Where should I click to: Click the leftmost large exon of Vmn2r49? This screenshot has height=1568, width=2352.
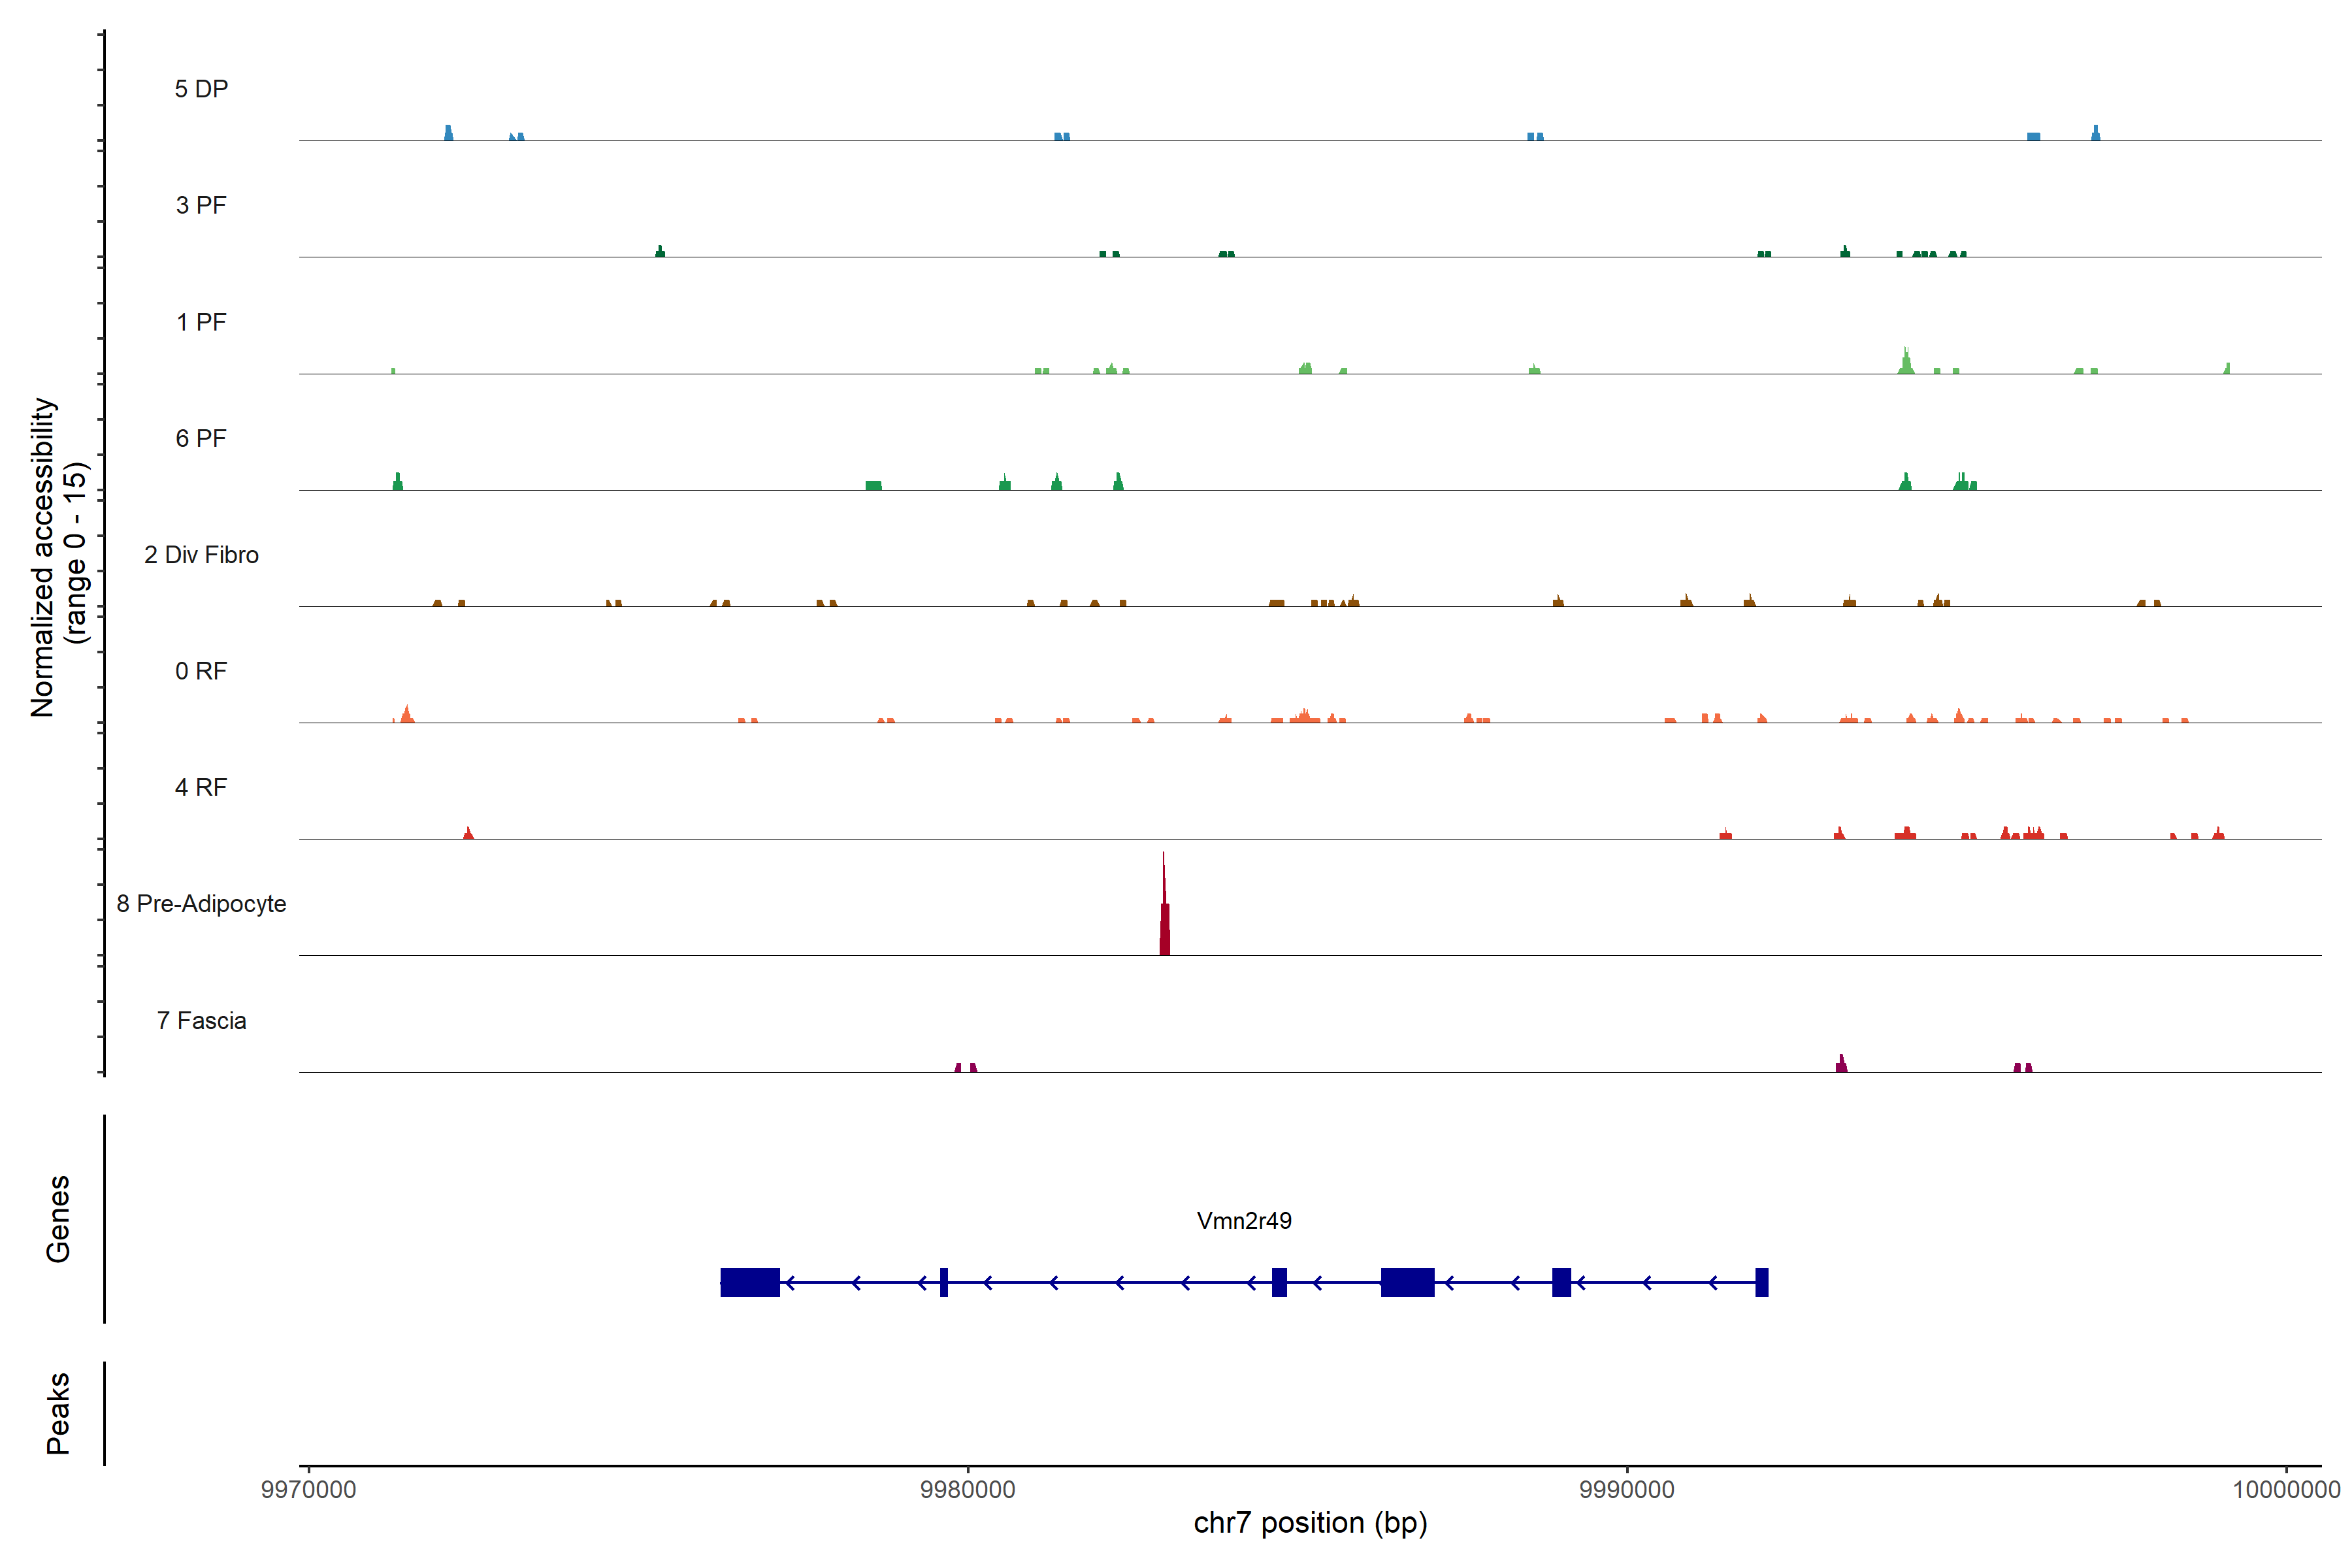point(750,1282)
